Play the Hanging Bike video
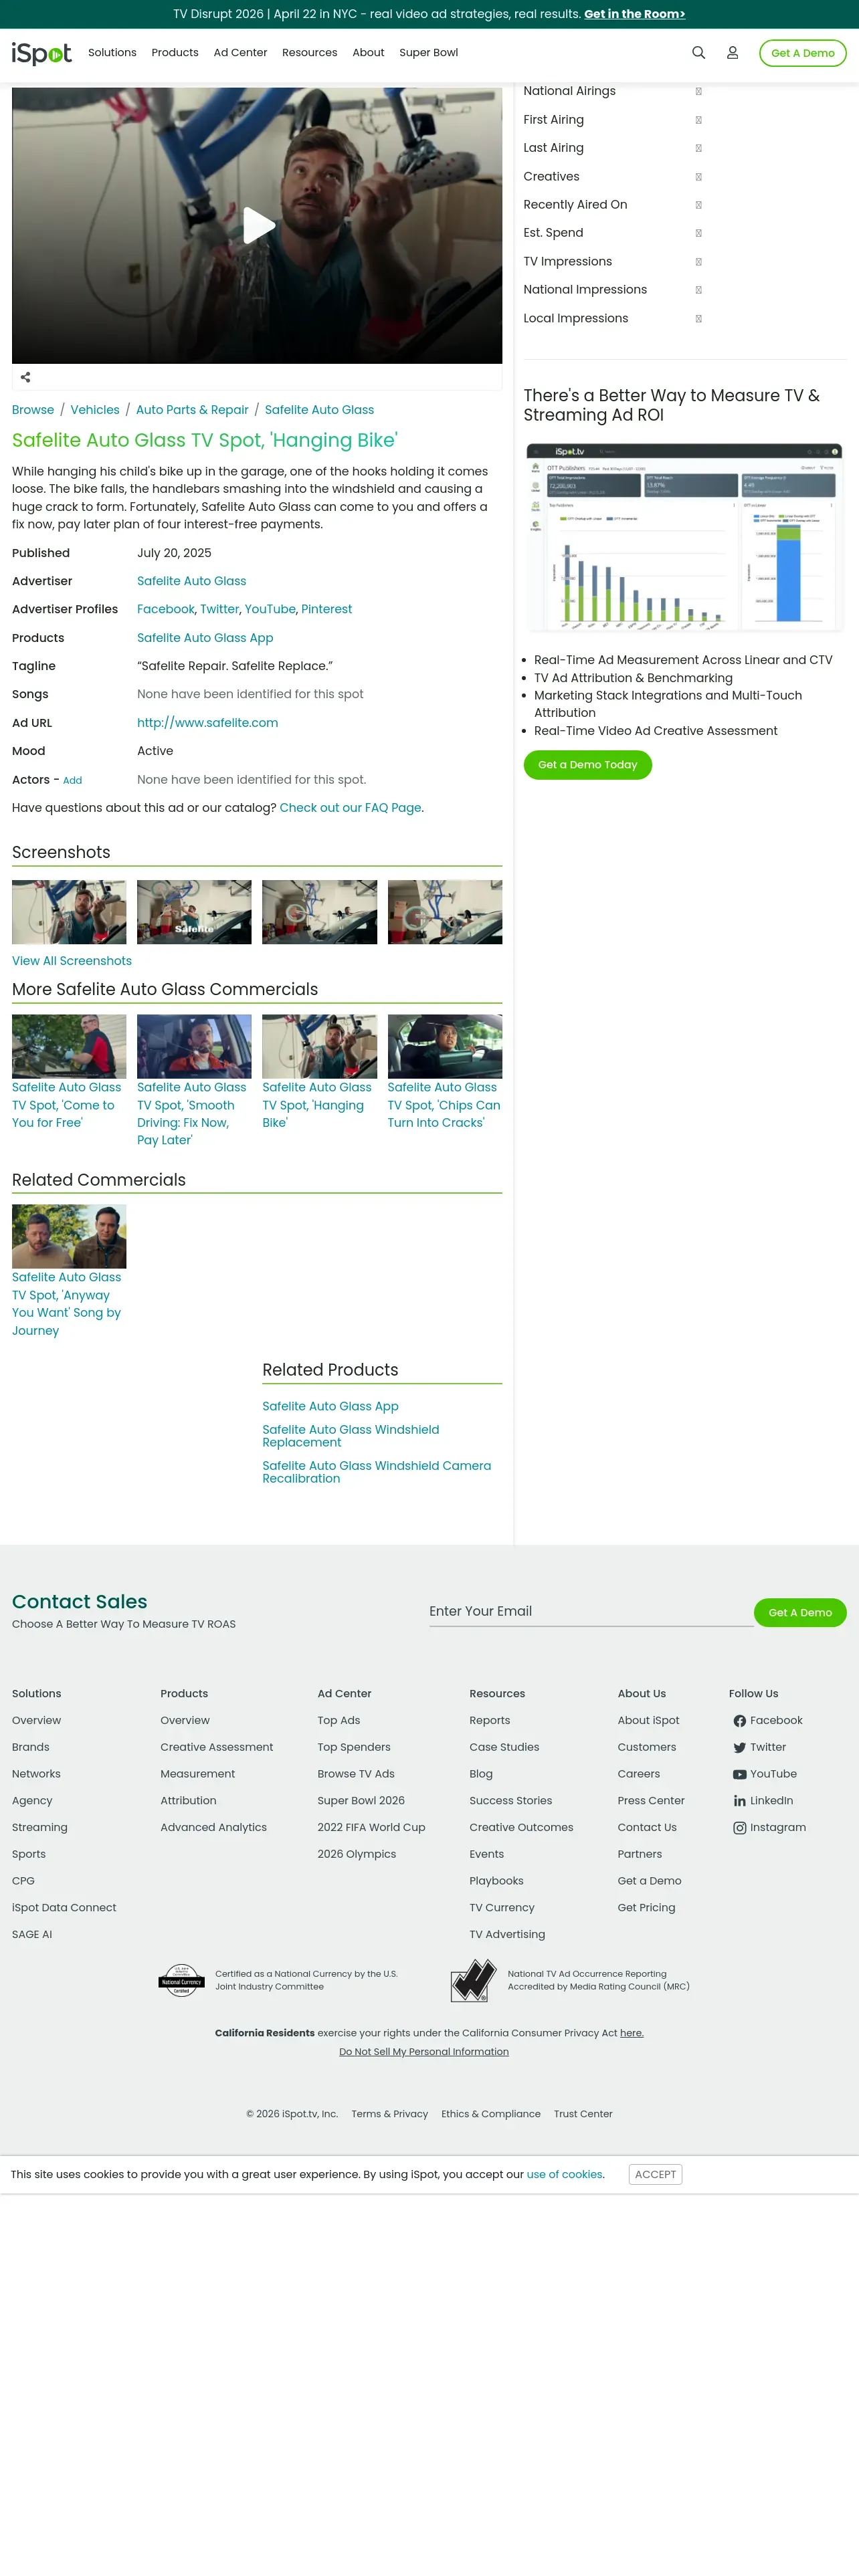Viewport: 859px width, 2576px height. (x=258, y=225)
